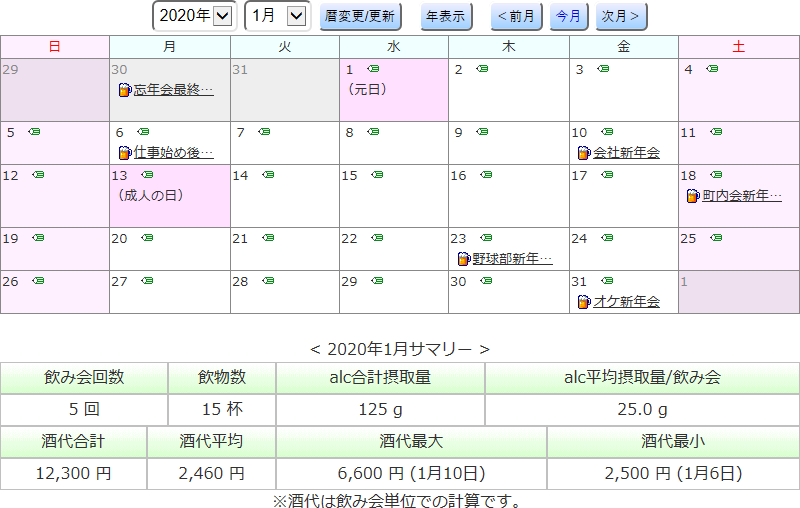Click the green entry icon beside January 9
This screenshot has width=800, height=508.
482,132
